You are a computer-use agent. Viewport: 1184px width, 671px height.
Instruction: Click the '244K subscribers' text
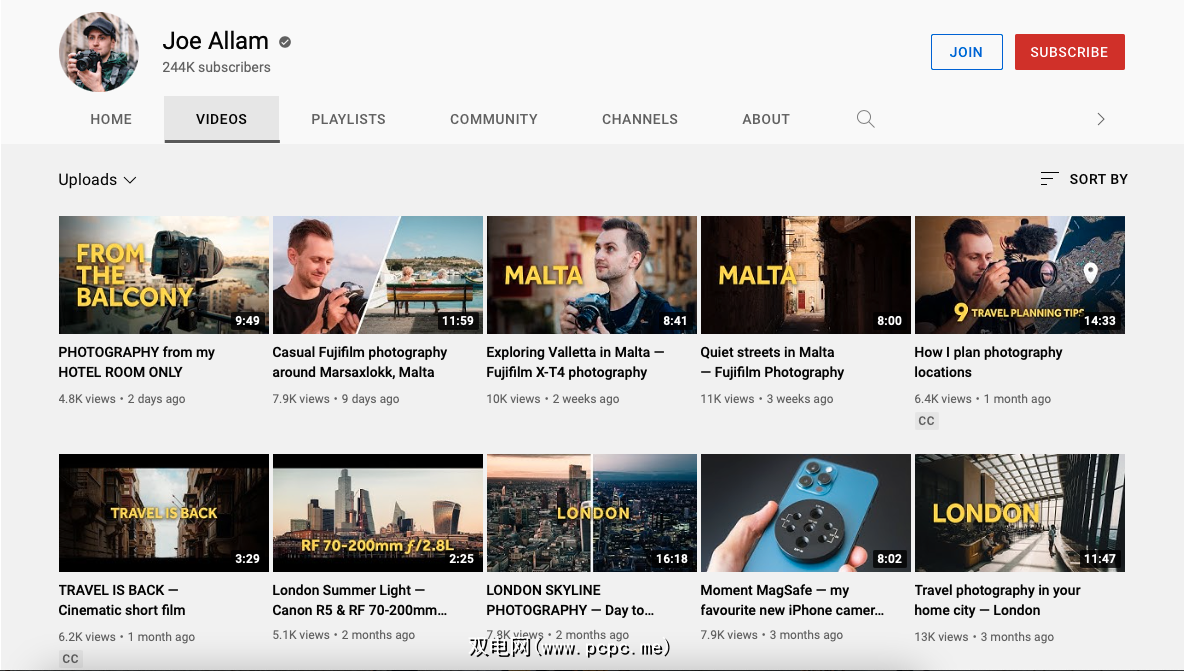(x=216, y=67)
